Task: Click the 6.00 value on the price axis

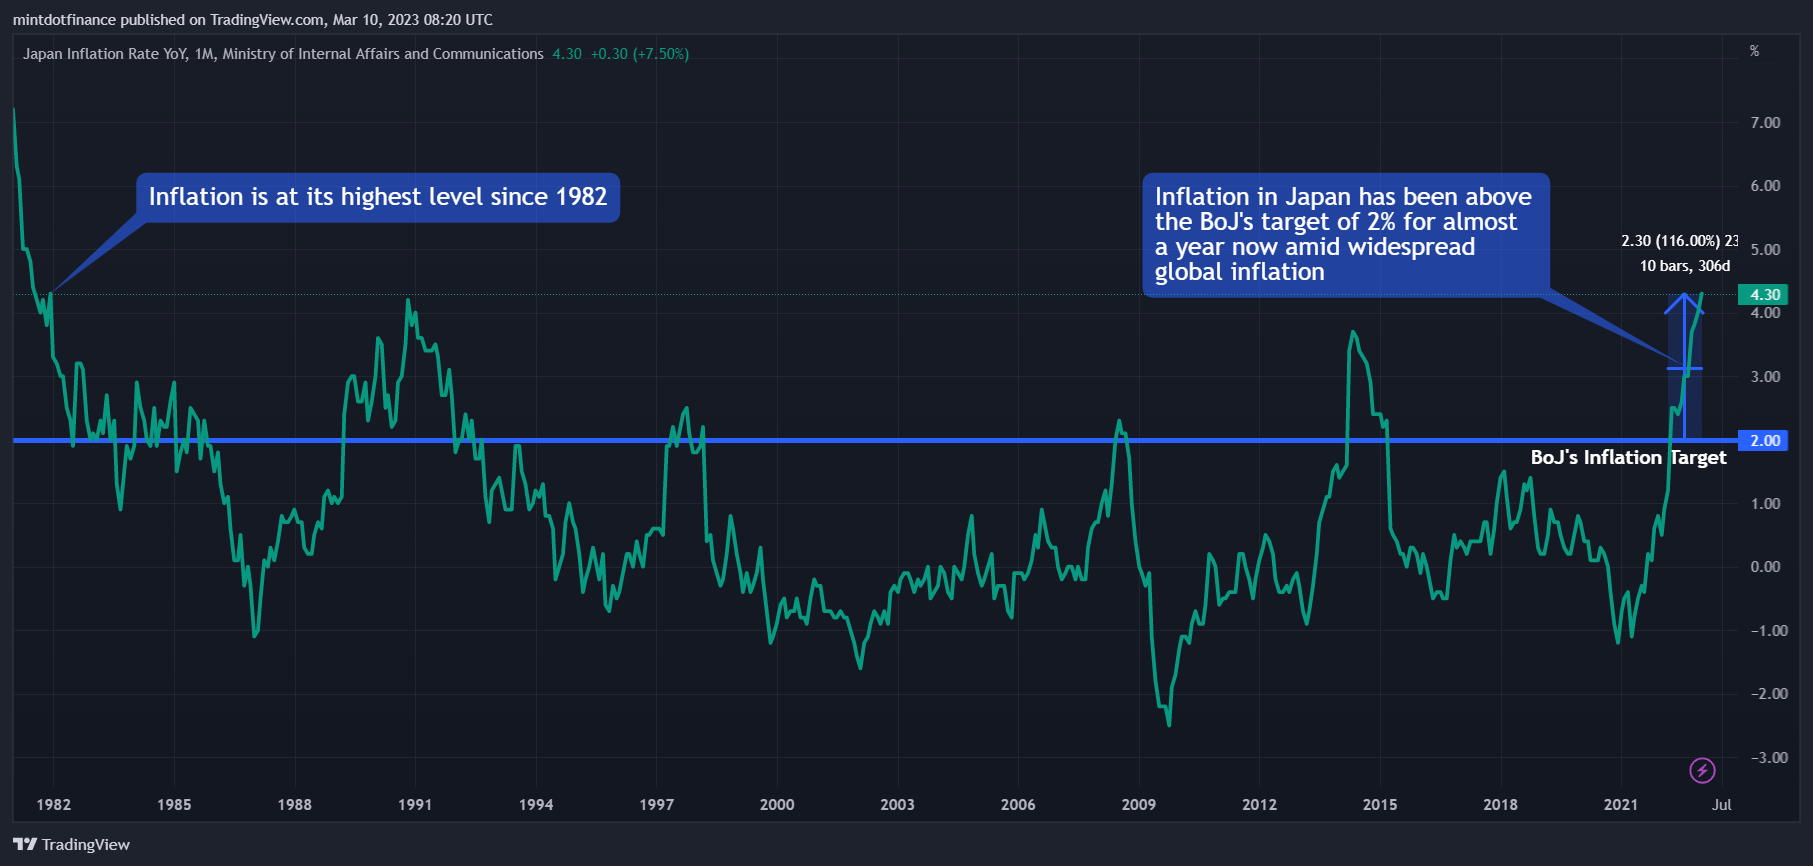Action: 1765,186
